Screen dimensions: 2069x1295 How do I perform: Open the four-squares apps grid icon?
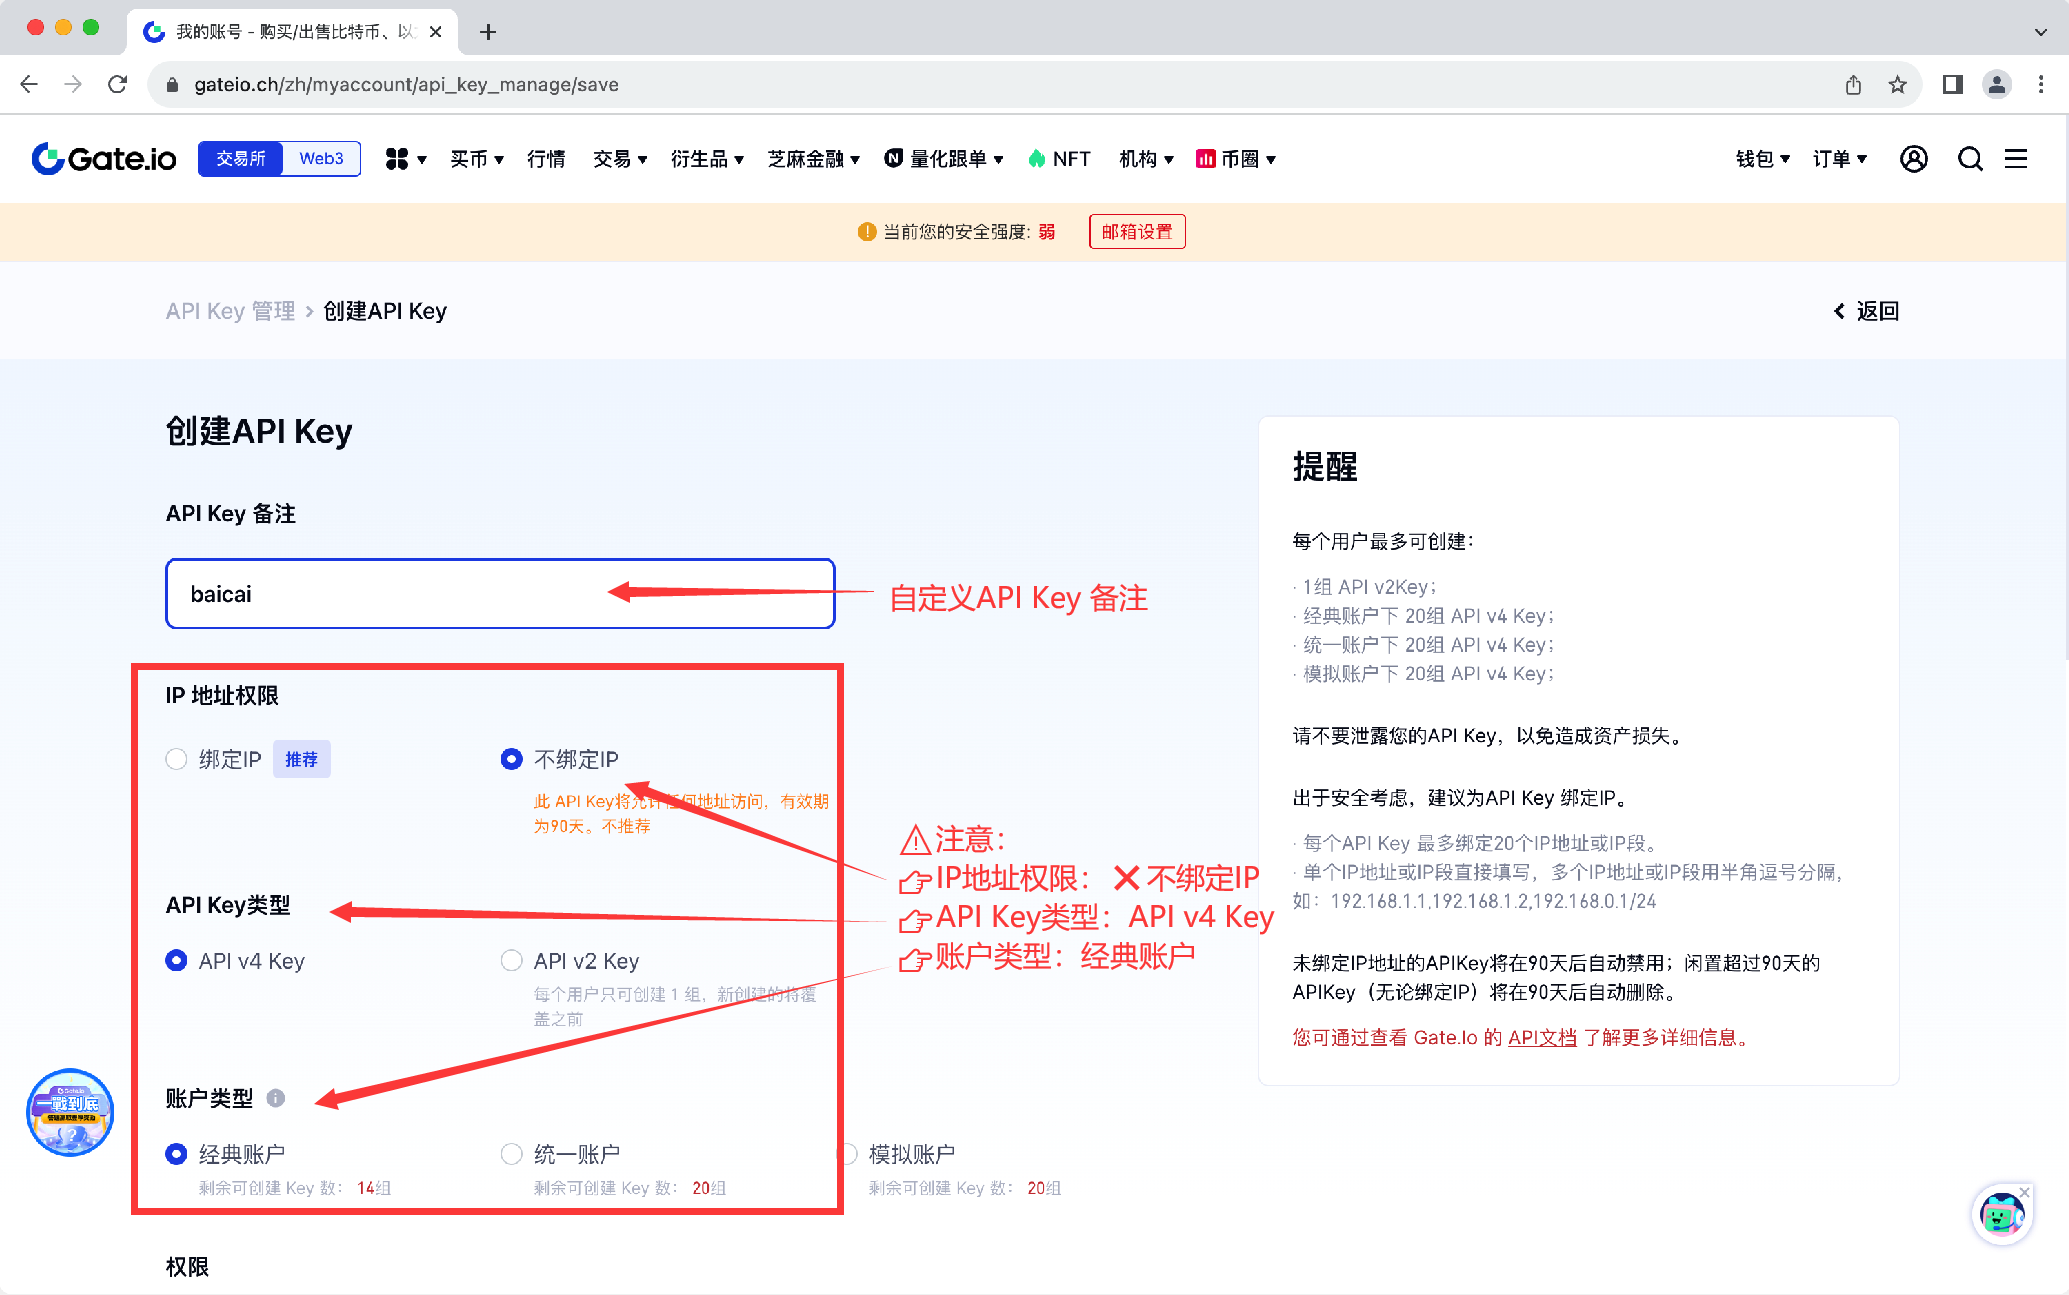click(397, 159)
